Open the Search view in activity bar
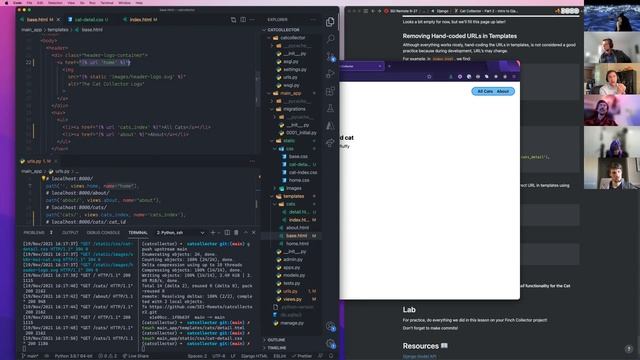Image resolution: width=640 pixels, height=360 pixels. tap(330, 39)
